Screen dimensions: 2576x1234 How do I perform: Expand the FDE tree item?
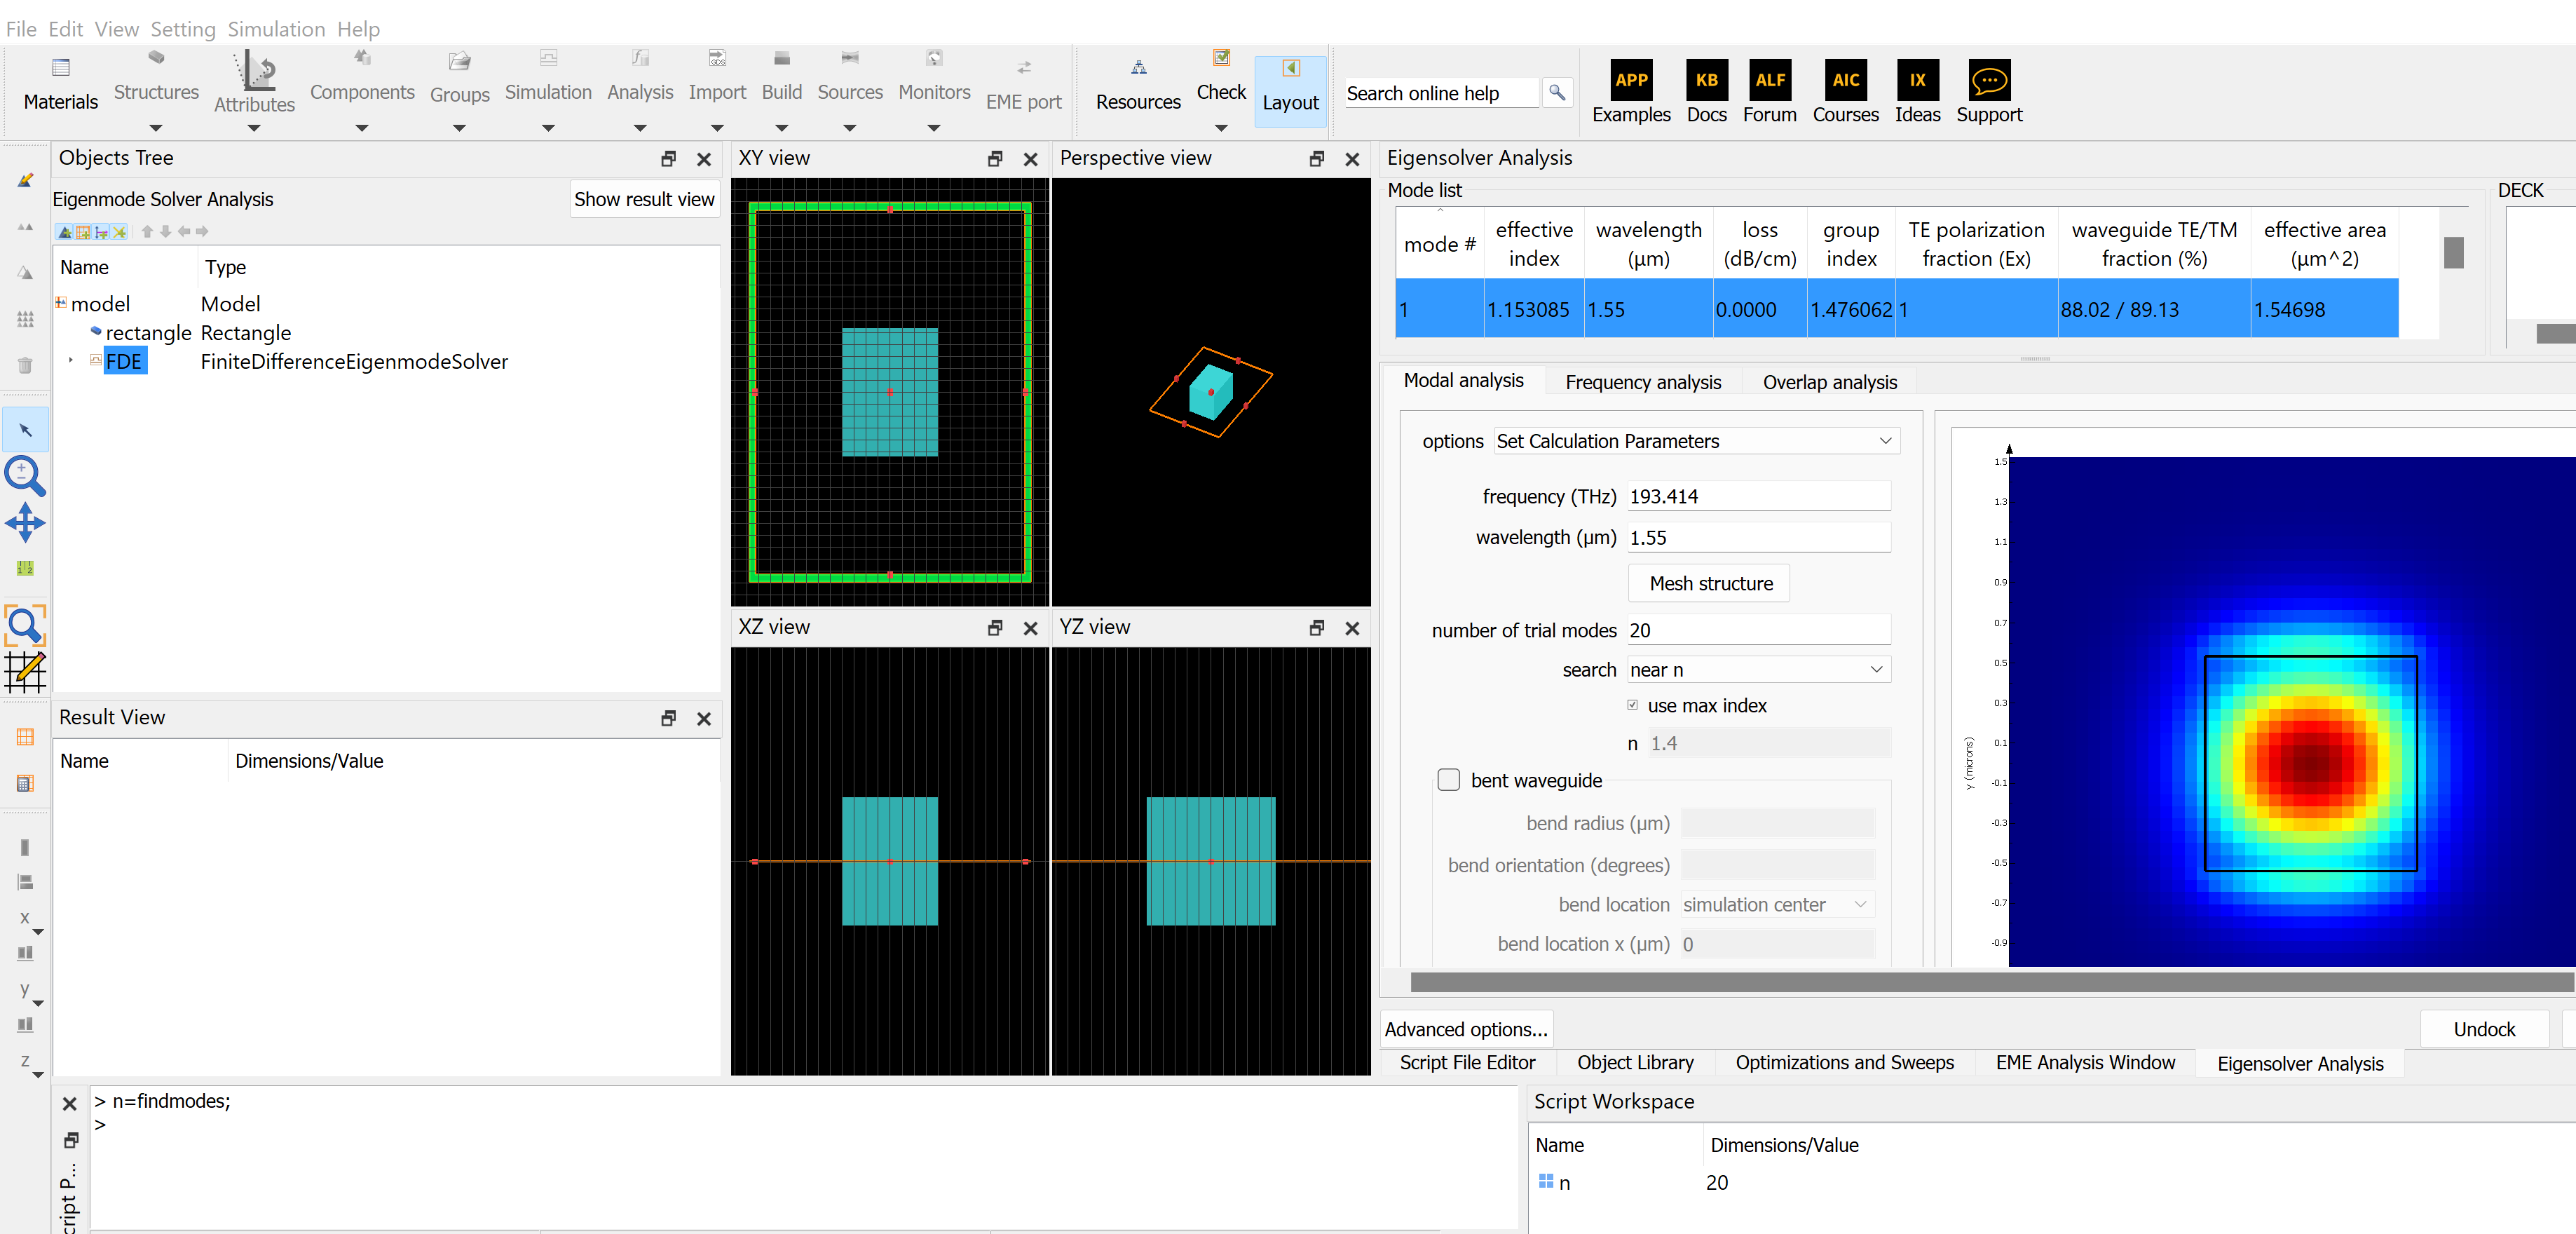tap(70, 360)
